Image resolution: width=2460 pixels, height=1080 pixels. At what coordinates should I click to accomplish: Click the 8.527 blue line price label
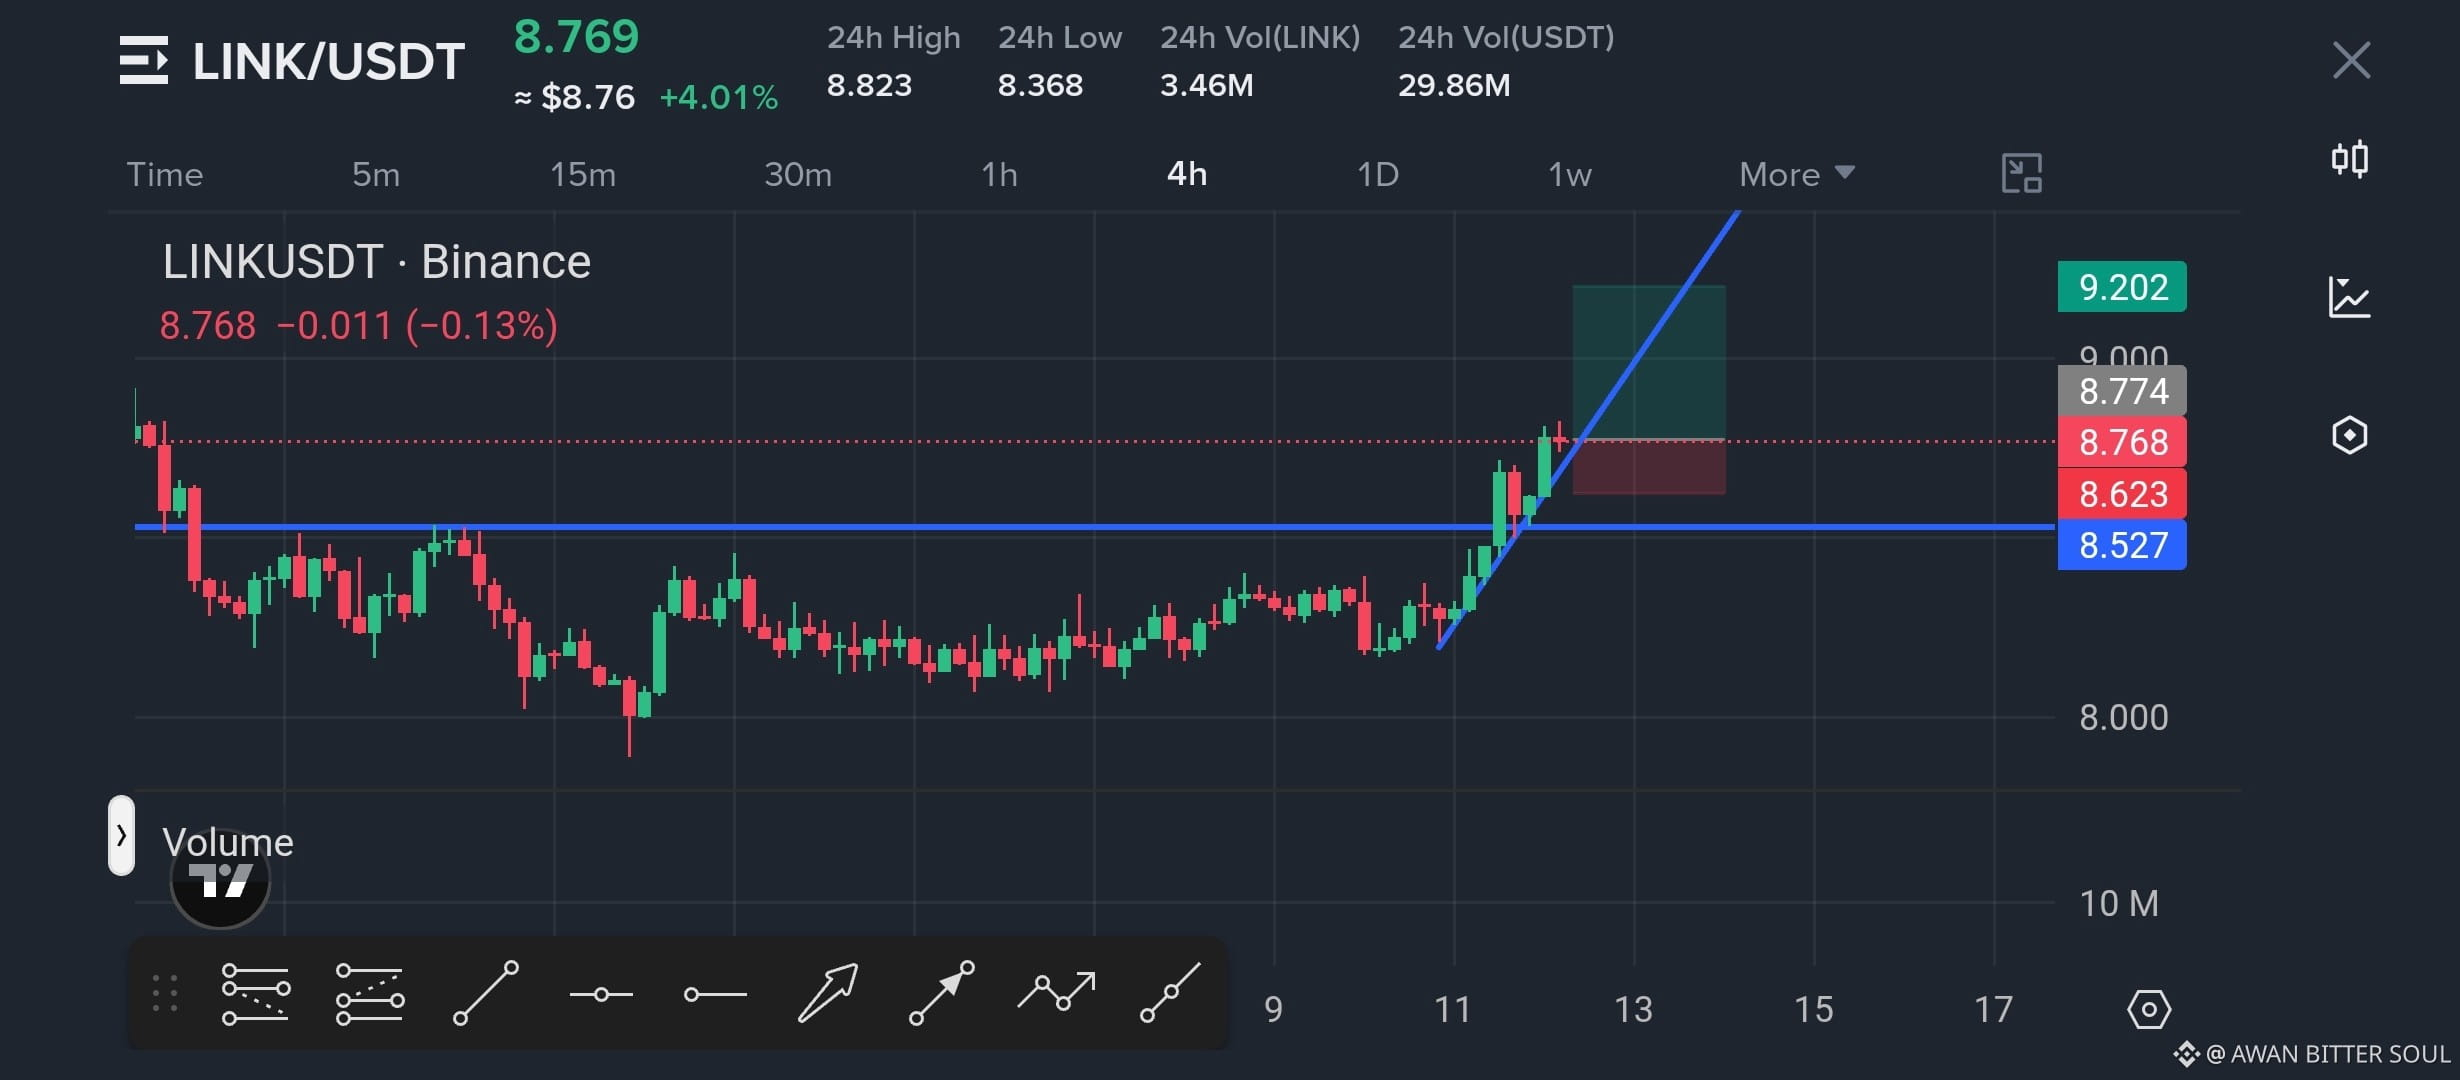[x=2122, y=545]
